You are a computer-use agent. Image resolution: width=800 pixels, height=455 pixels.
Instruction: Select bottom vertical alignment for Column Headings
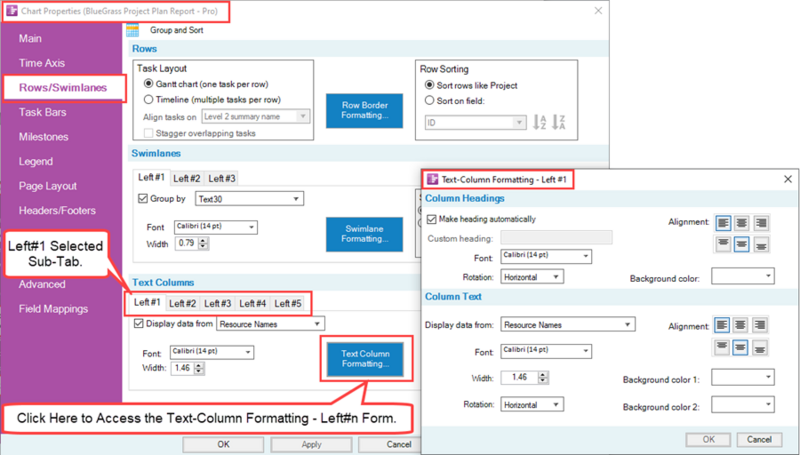tap(761, 244)
